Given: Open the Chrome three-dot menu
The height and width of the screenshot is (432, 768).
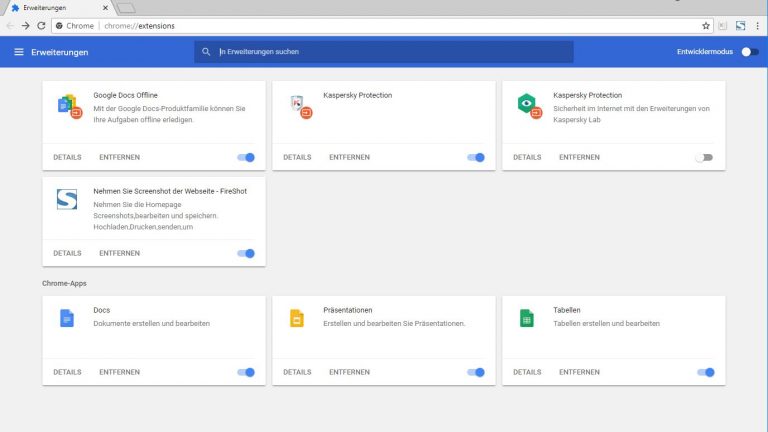Looking at the screenshot, I should point(757,25).
